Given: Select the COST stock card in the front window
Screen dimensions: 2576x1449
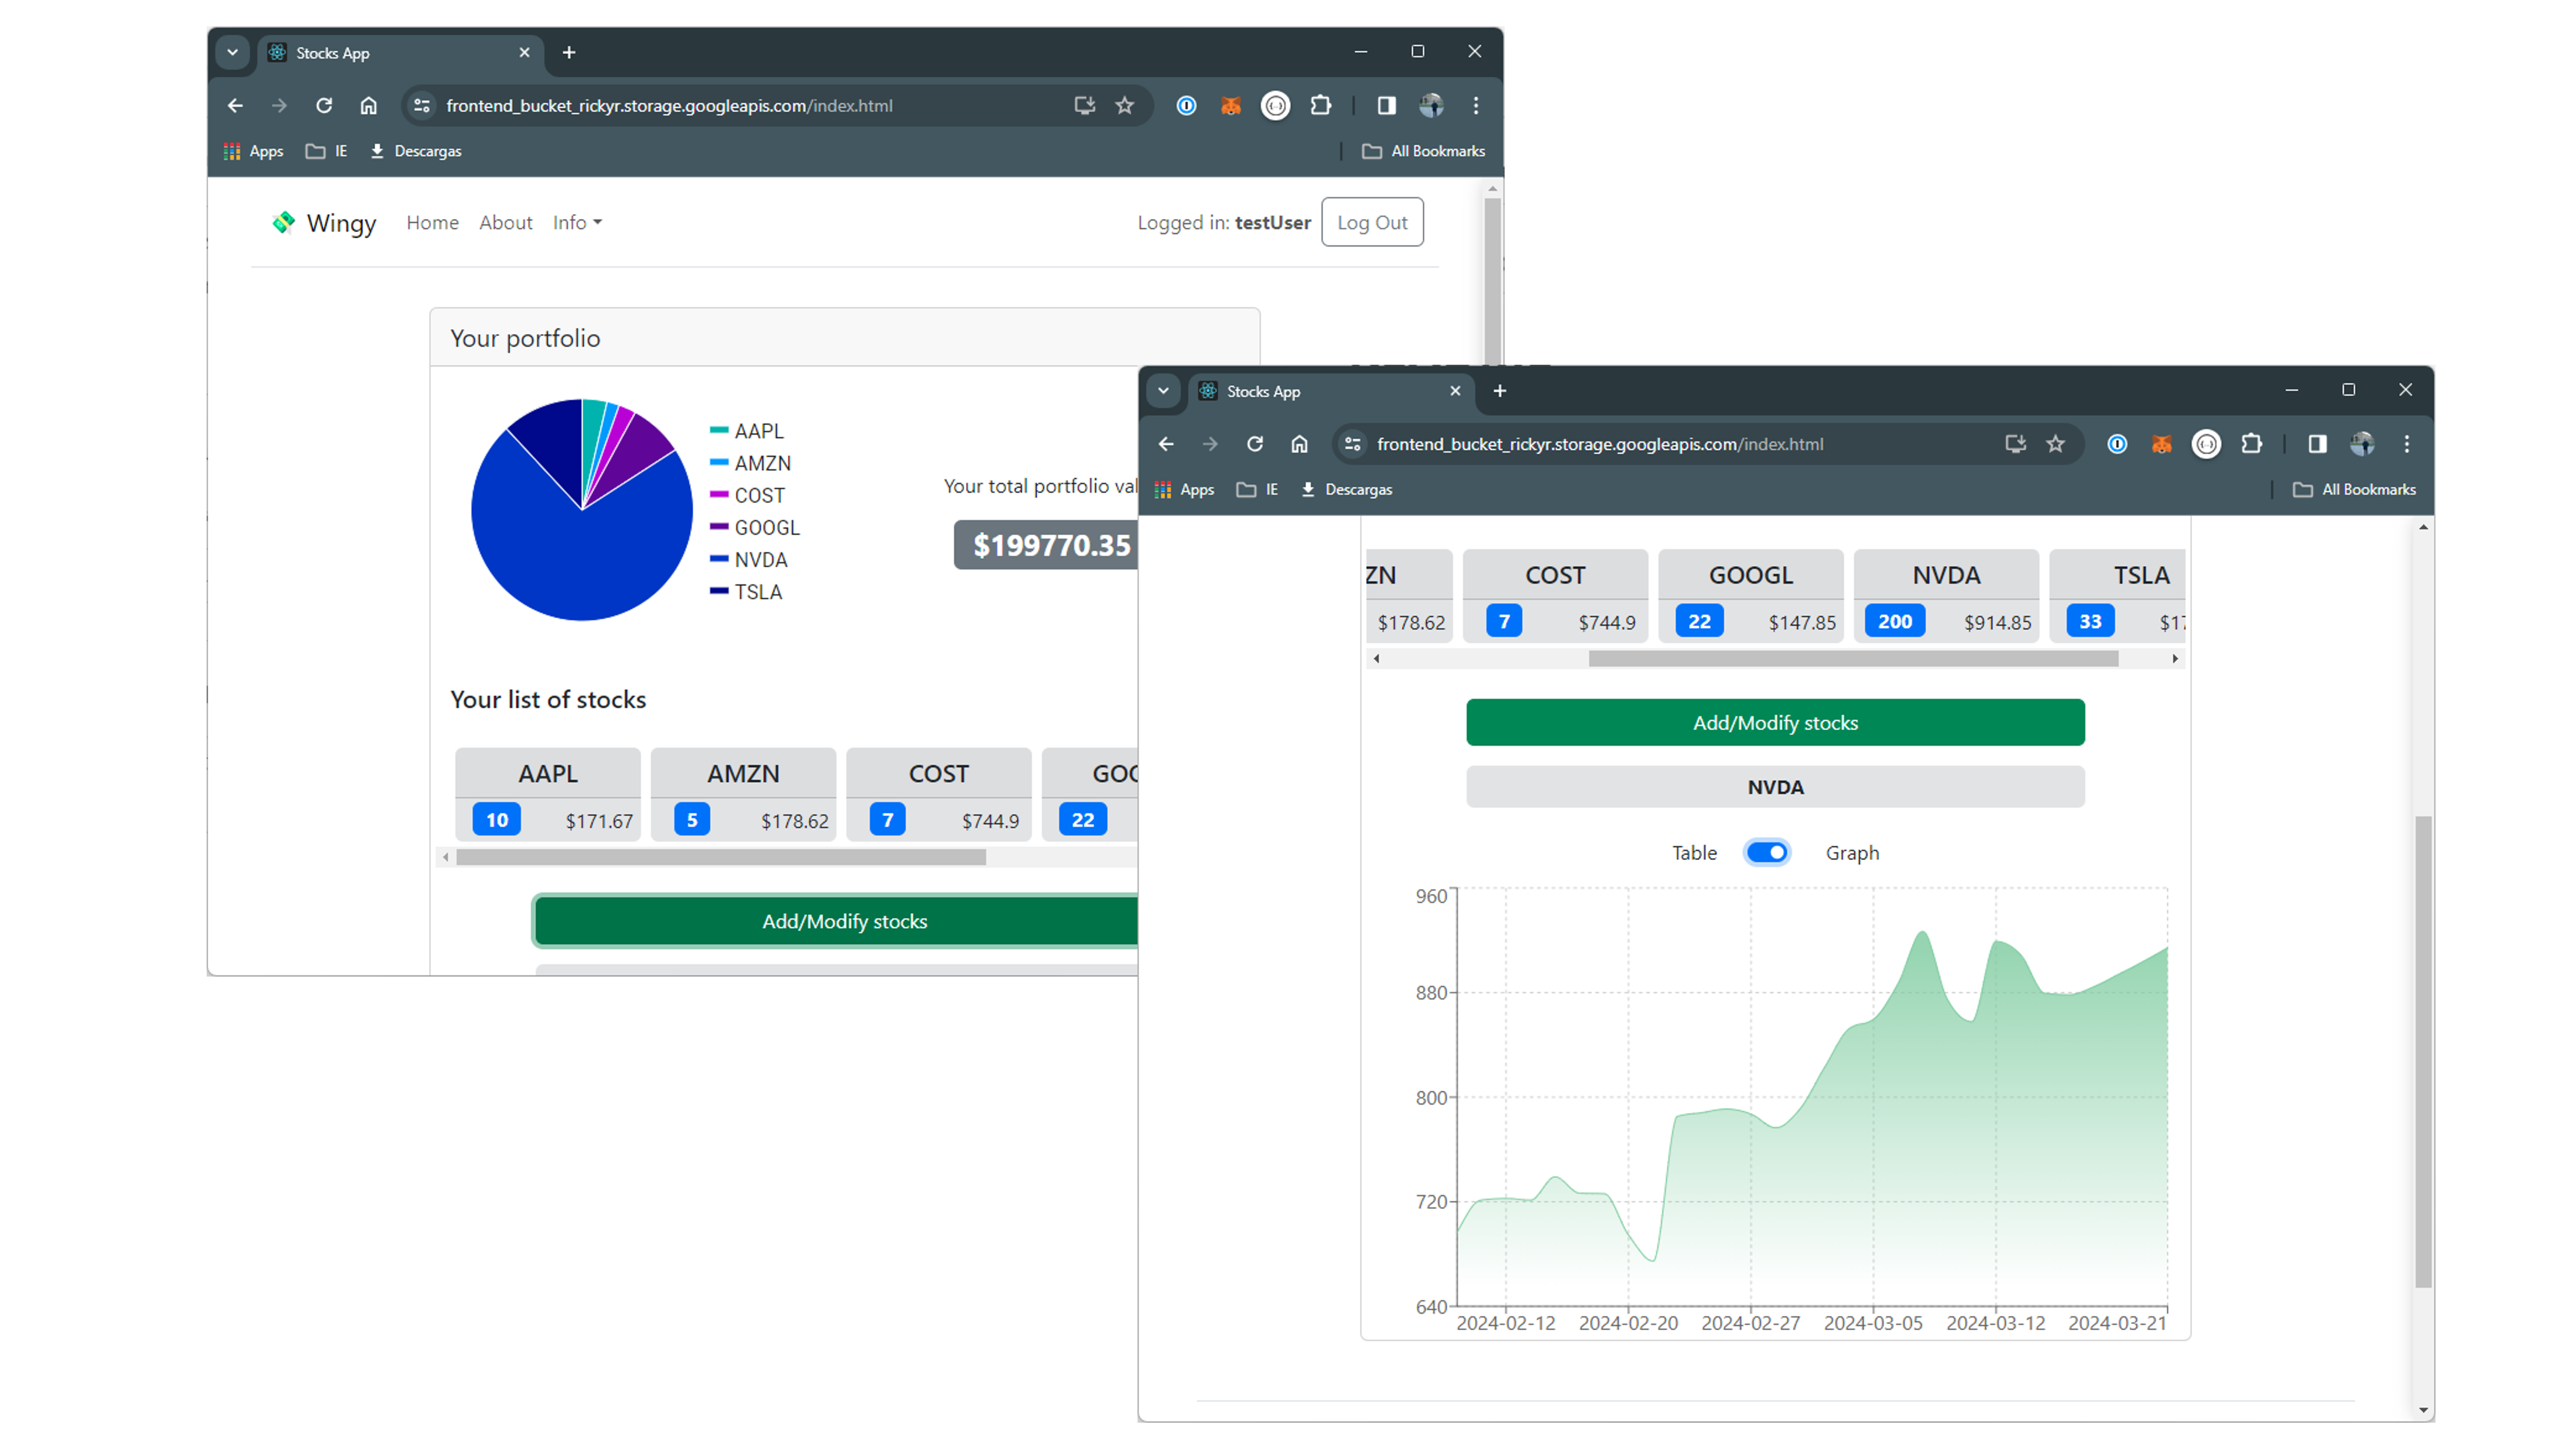Looking at the screenshot, I should (x=1555, y=596).
